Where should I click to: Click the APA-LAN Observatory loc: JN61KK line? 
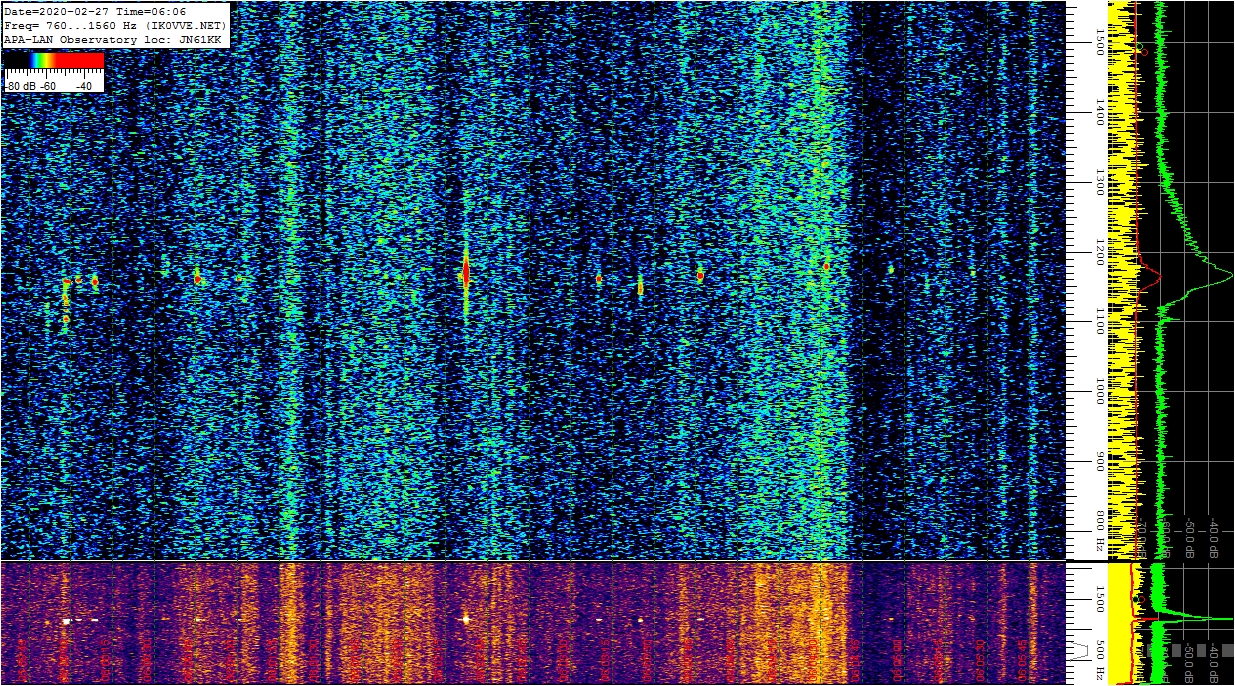(113, 38)
